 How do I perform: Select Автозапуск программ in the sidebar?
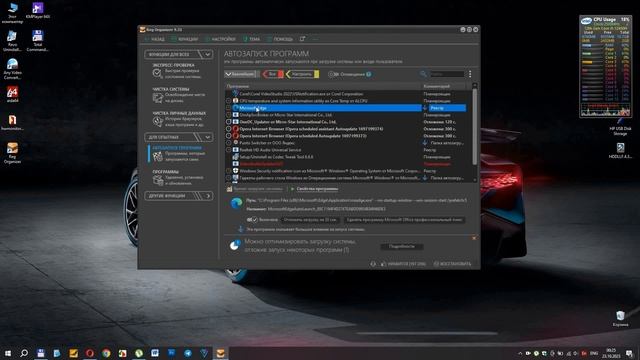178,153
